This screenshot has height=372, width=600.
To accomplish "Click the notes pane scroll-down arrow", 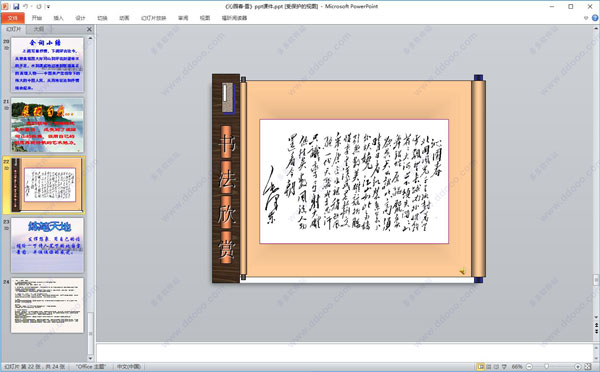I will [x=596, y=358].
